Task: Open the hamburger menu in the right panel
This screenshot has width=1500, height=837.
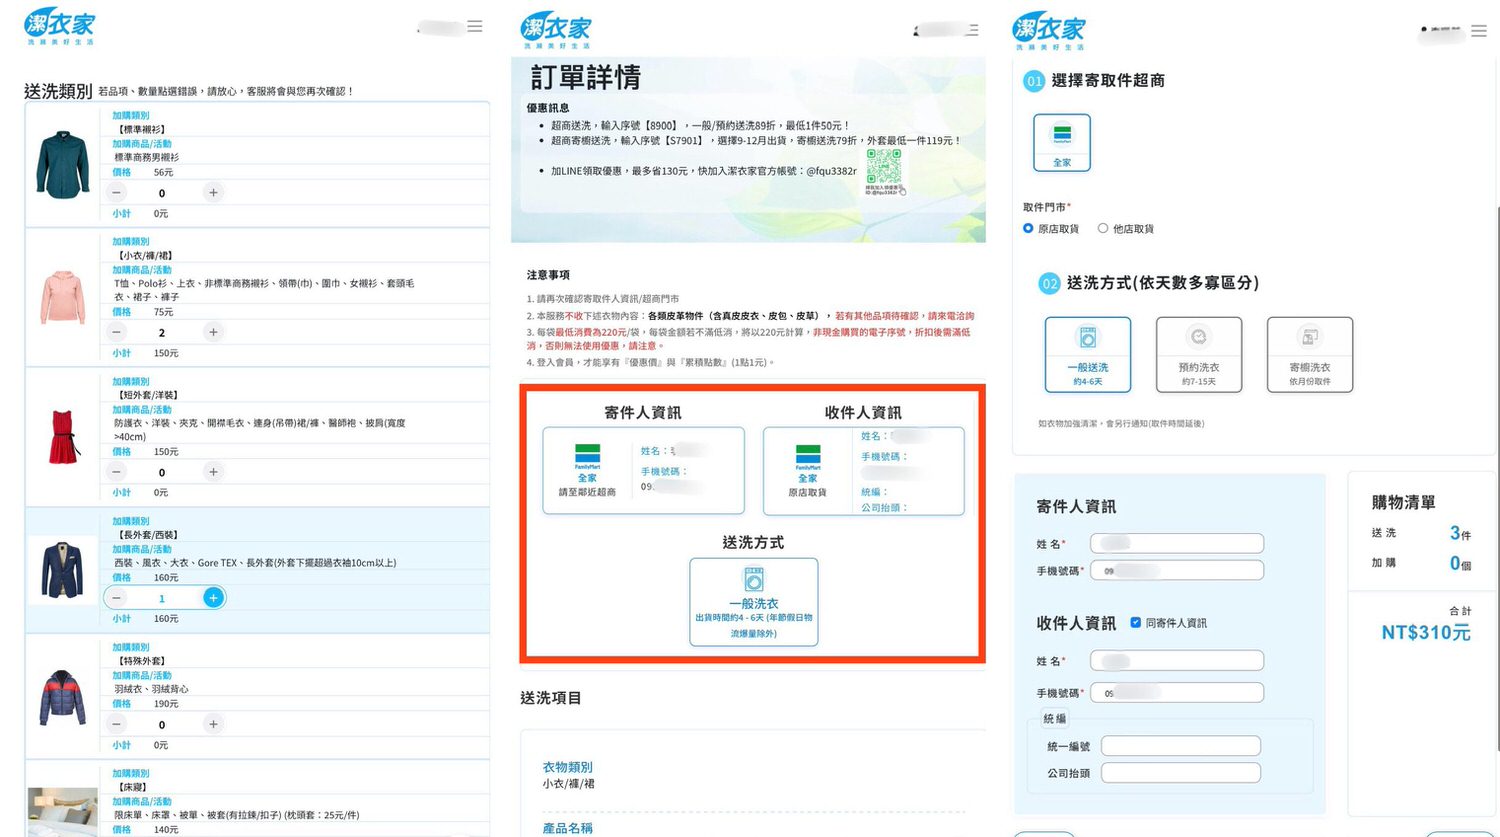Action: click(x=1479, y=31)
